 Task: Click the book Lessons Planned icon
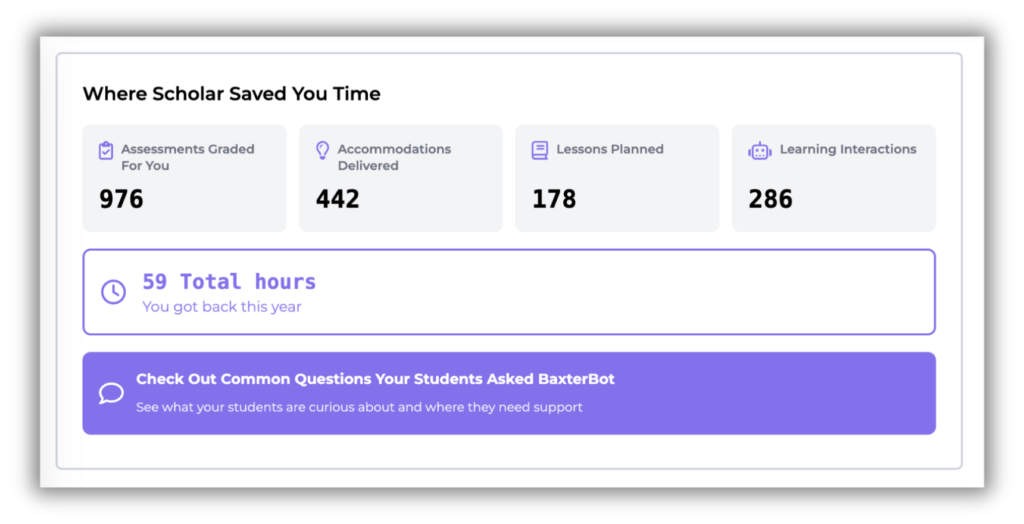coord(539,150)
